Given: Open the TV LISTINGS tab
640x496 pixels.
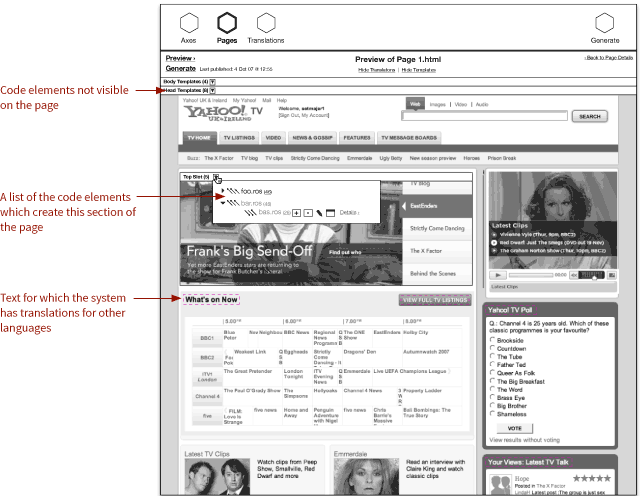Looking at the screenshot, I should point(239,138).
